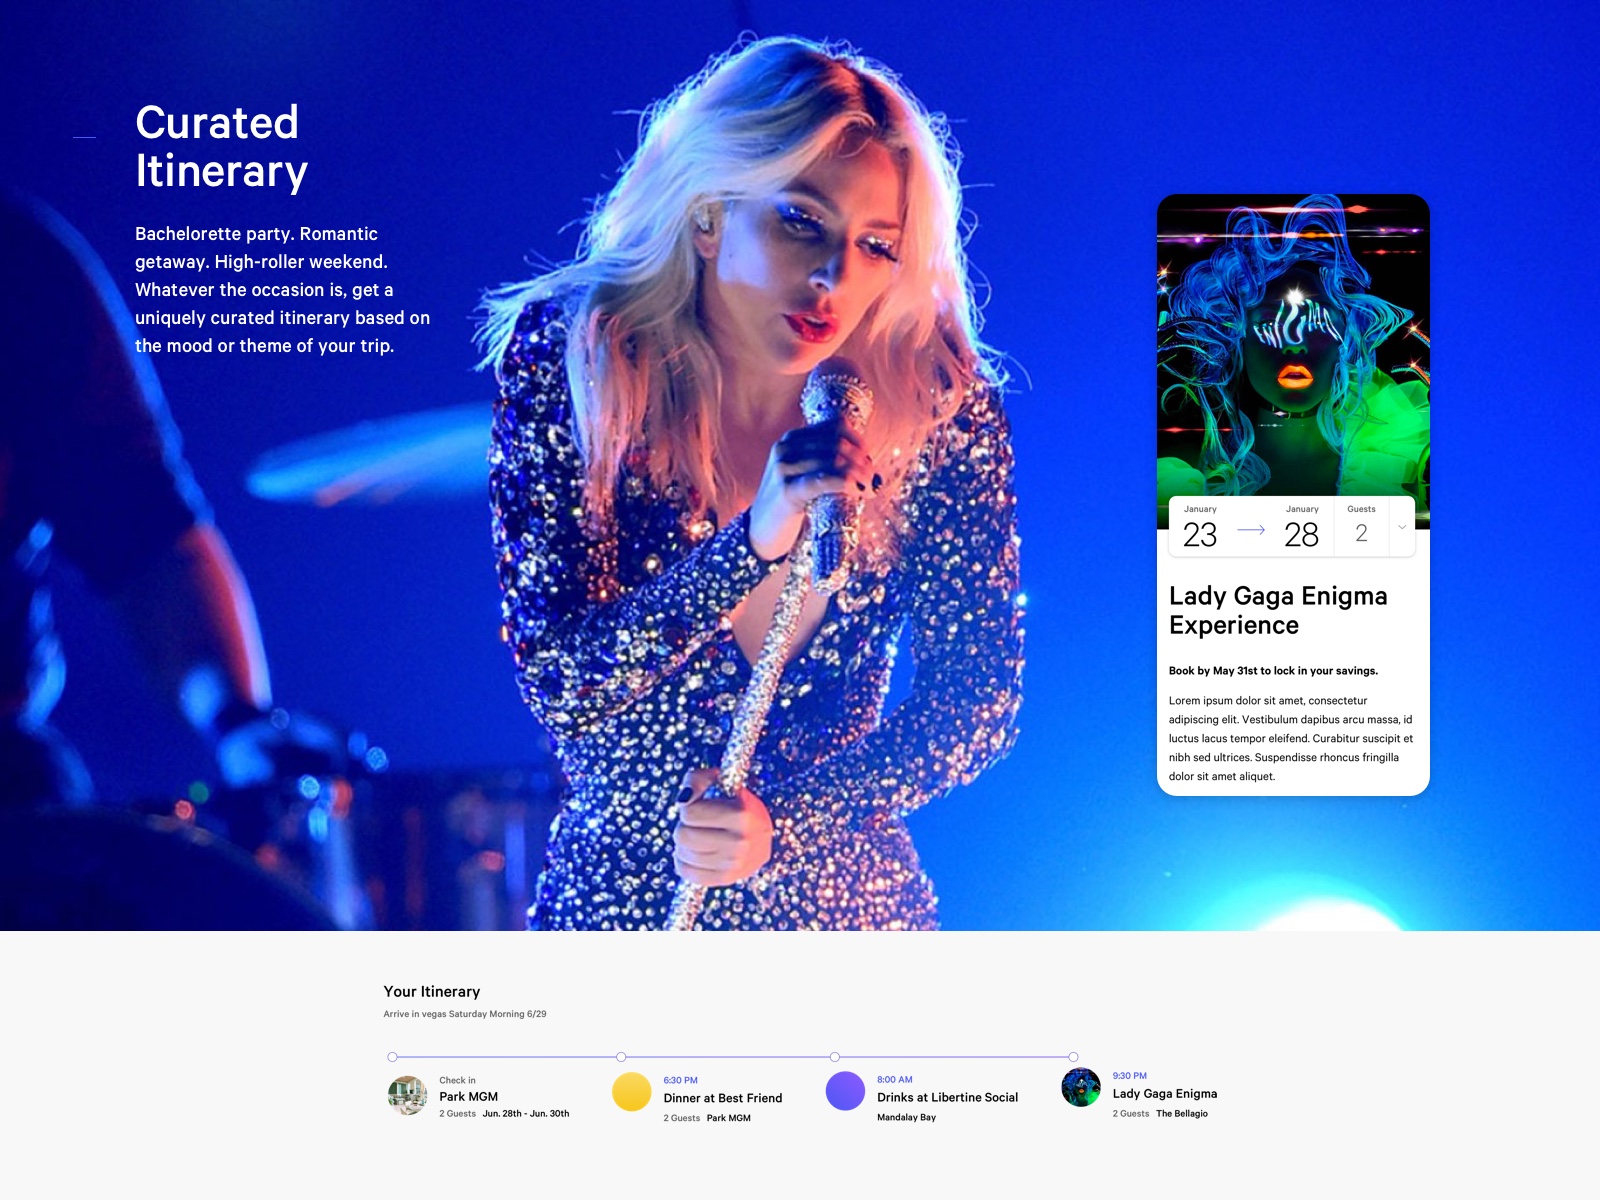Click the yellow circle for Dinner at Best Friend
Image resolution: width=1600 pixels, height=1200 pixels.
(x=632, y=1092)
